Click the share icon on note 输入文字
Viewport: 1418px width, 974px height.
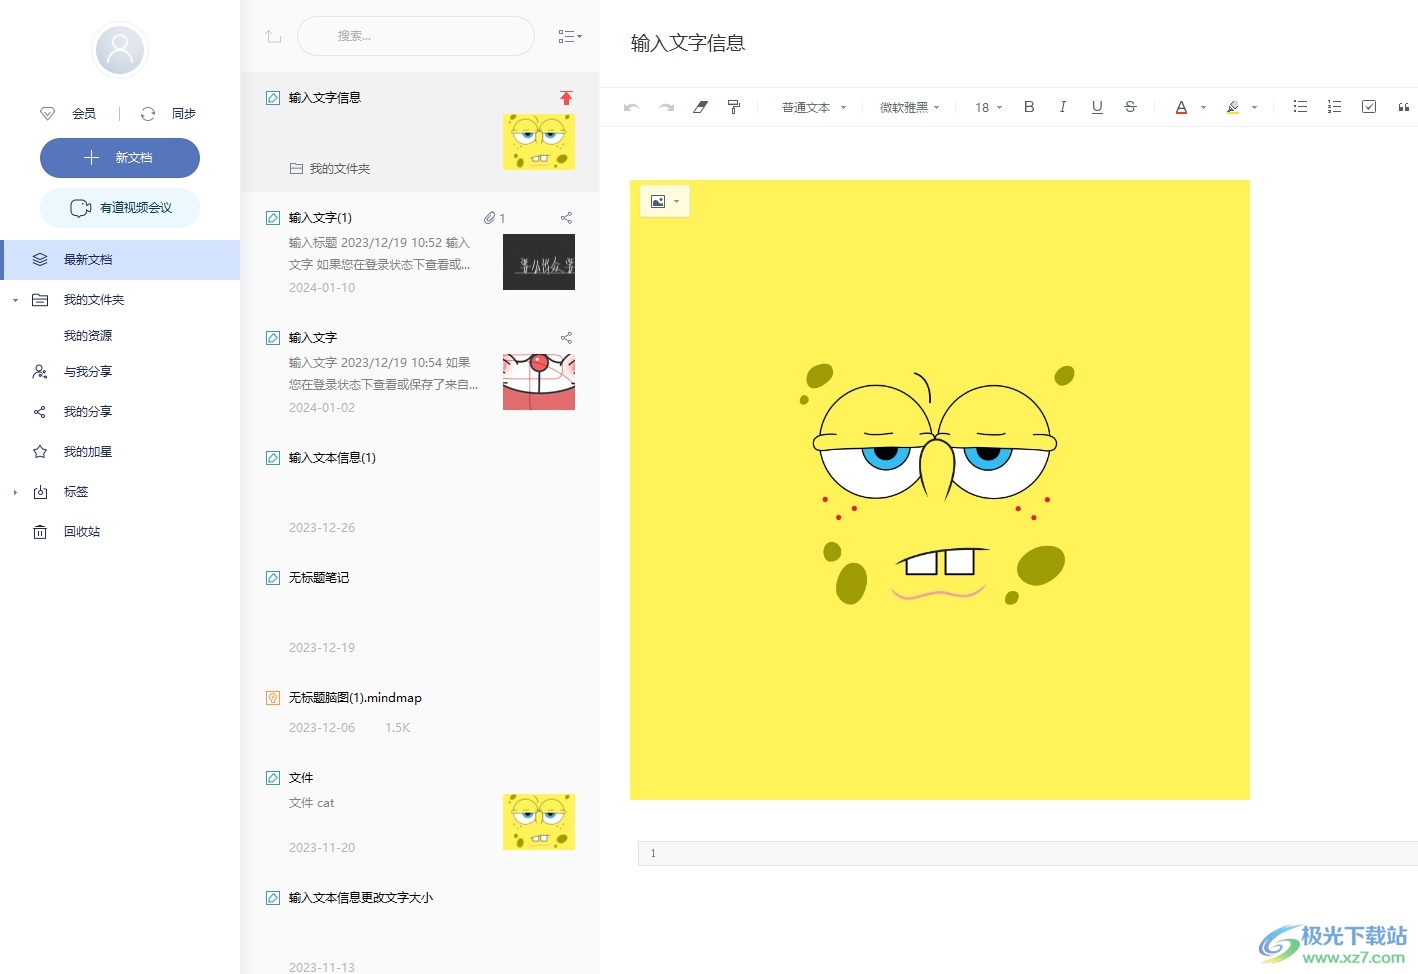[x=566, y=338]
